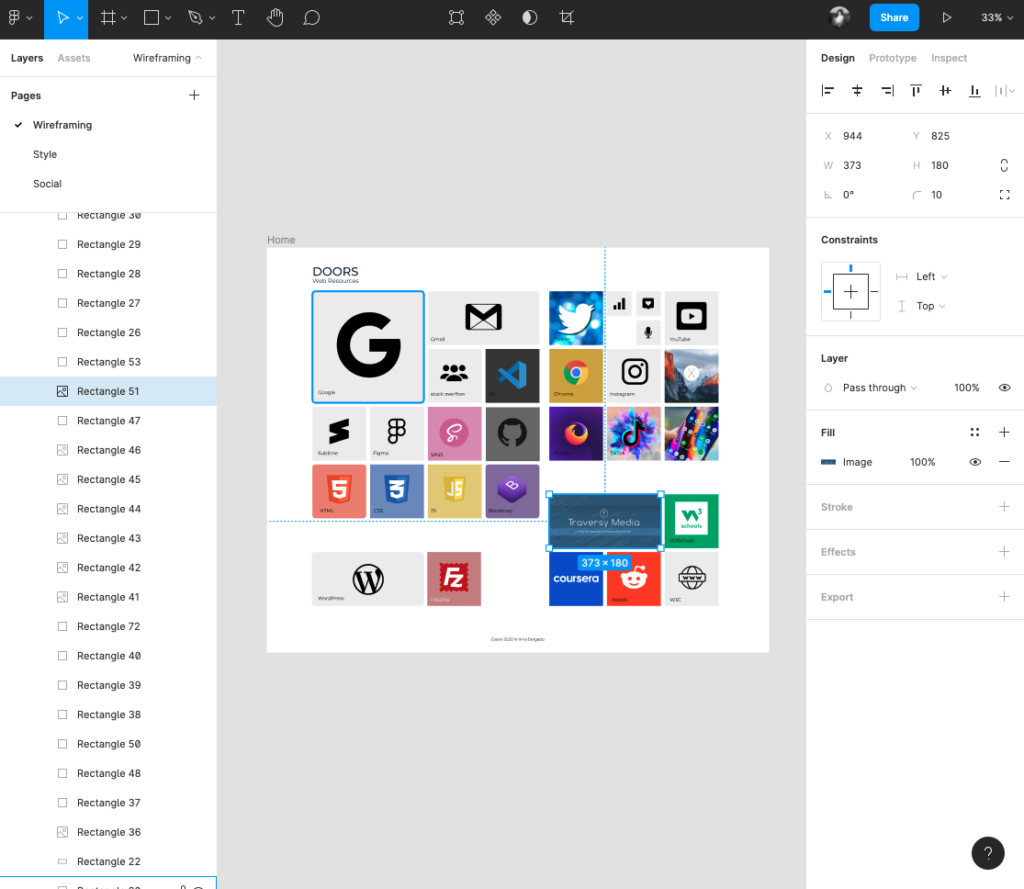1024x889 pixels.
Task: Open the Figma main menu icon
Action: point(14,18)
